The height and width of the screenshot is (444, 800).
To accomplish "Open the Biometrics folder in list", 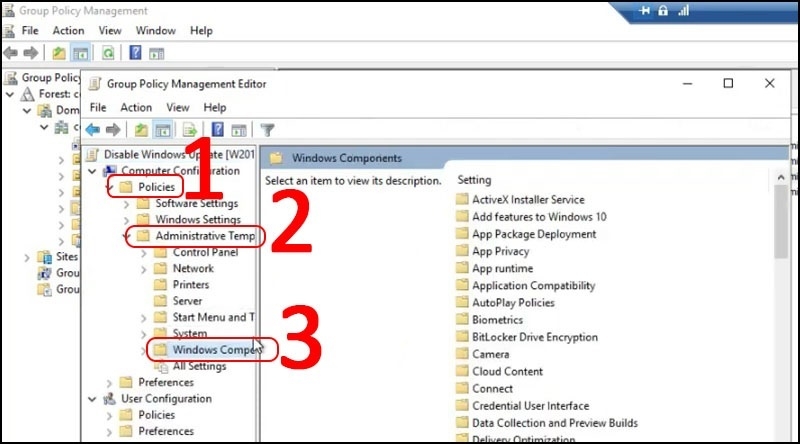I will coord(497,320).
